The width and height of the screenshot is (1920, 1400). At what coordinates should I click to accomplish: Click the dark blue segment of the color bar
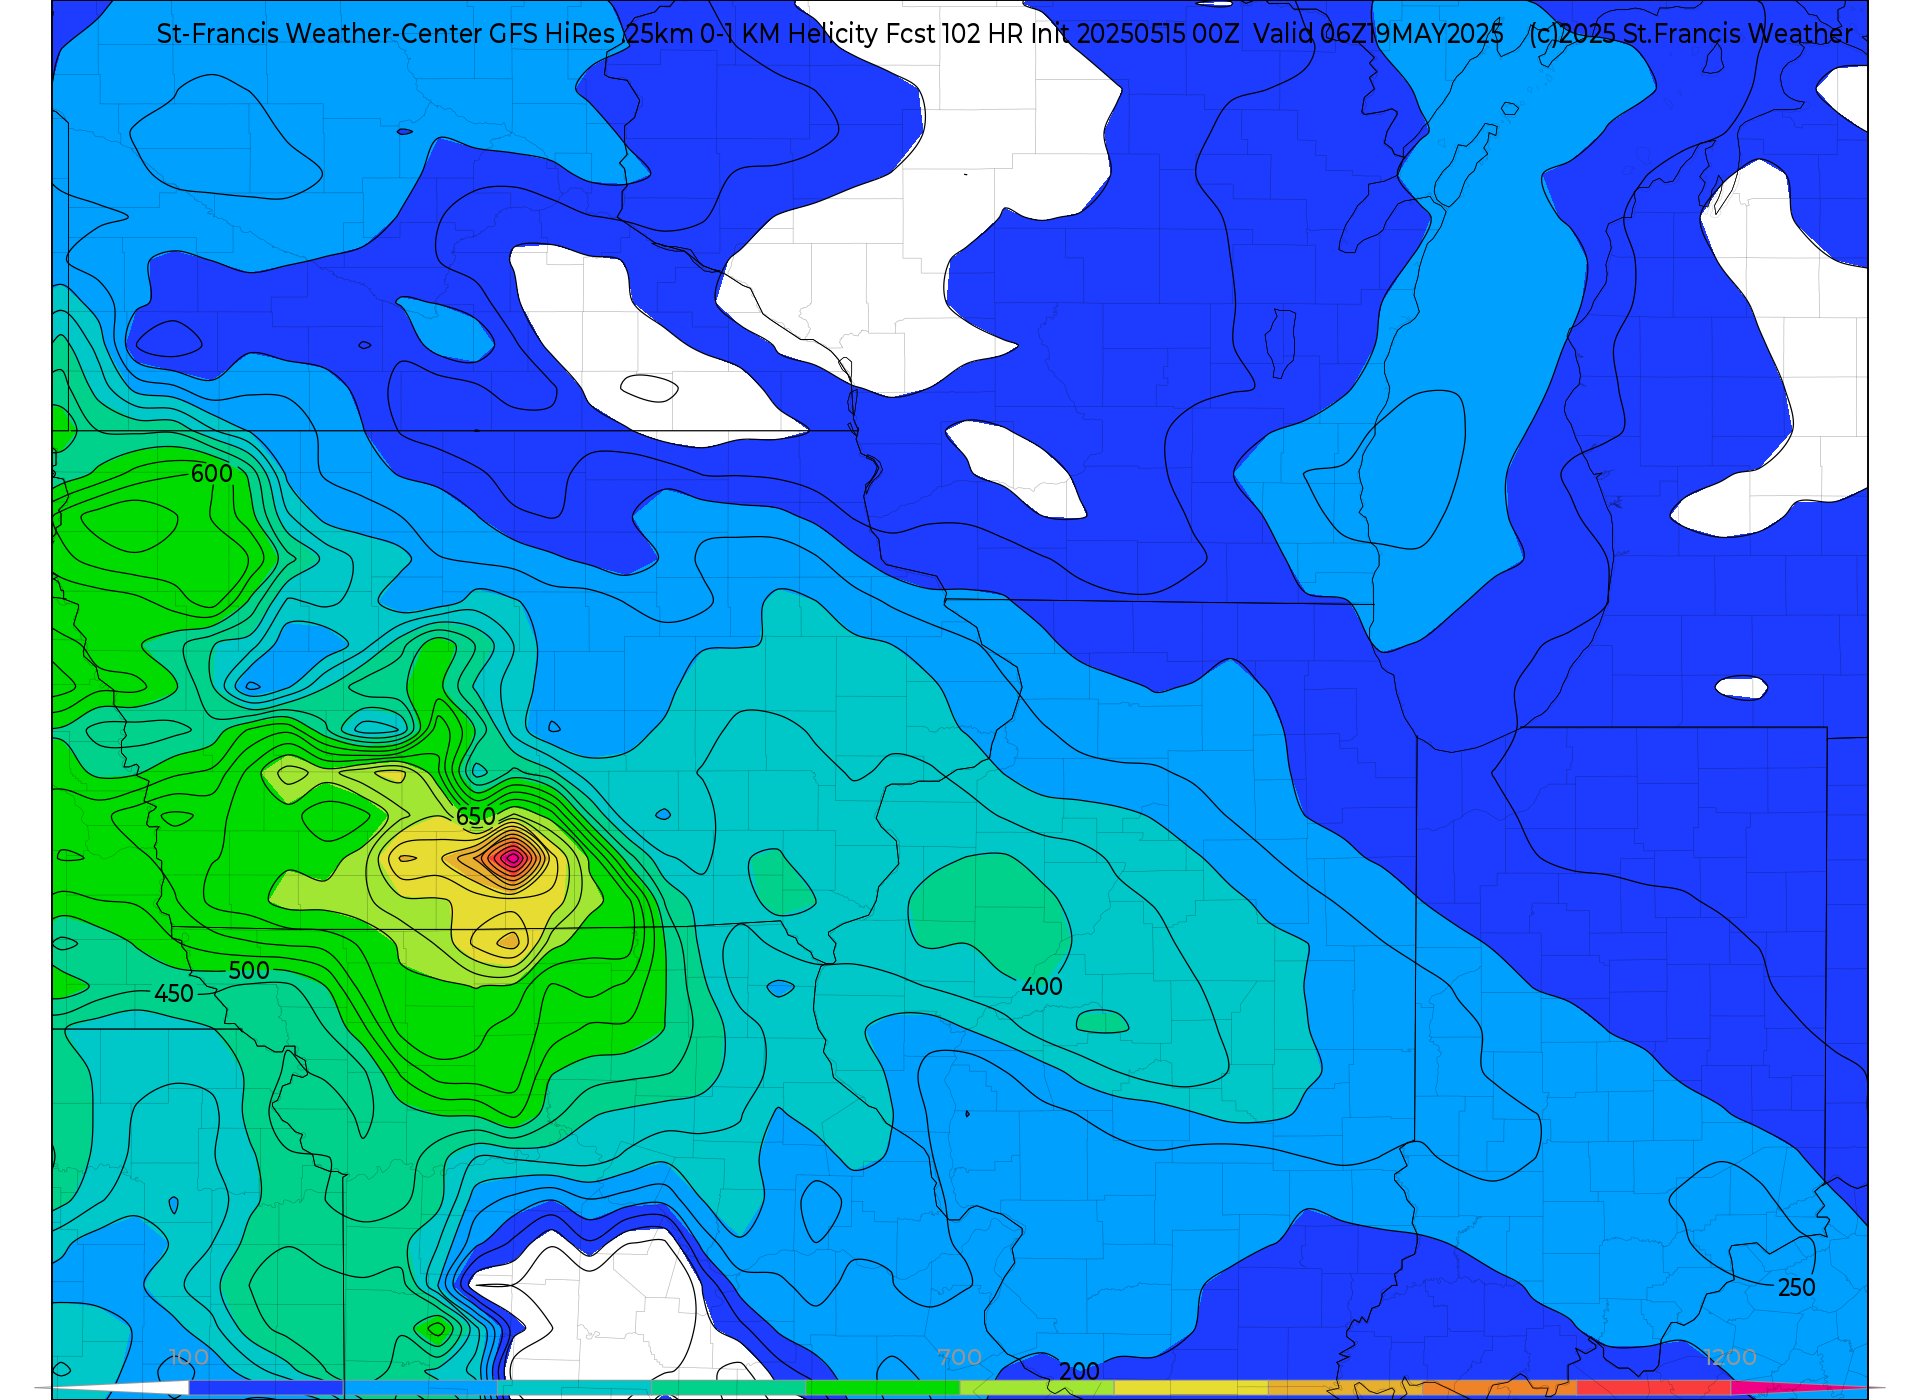[266, 1388]
